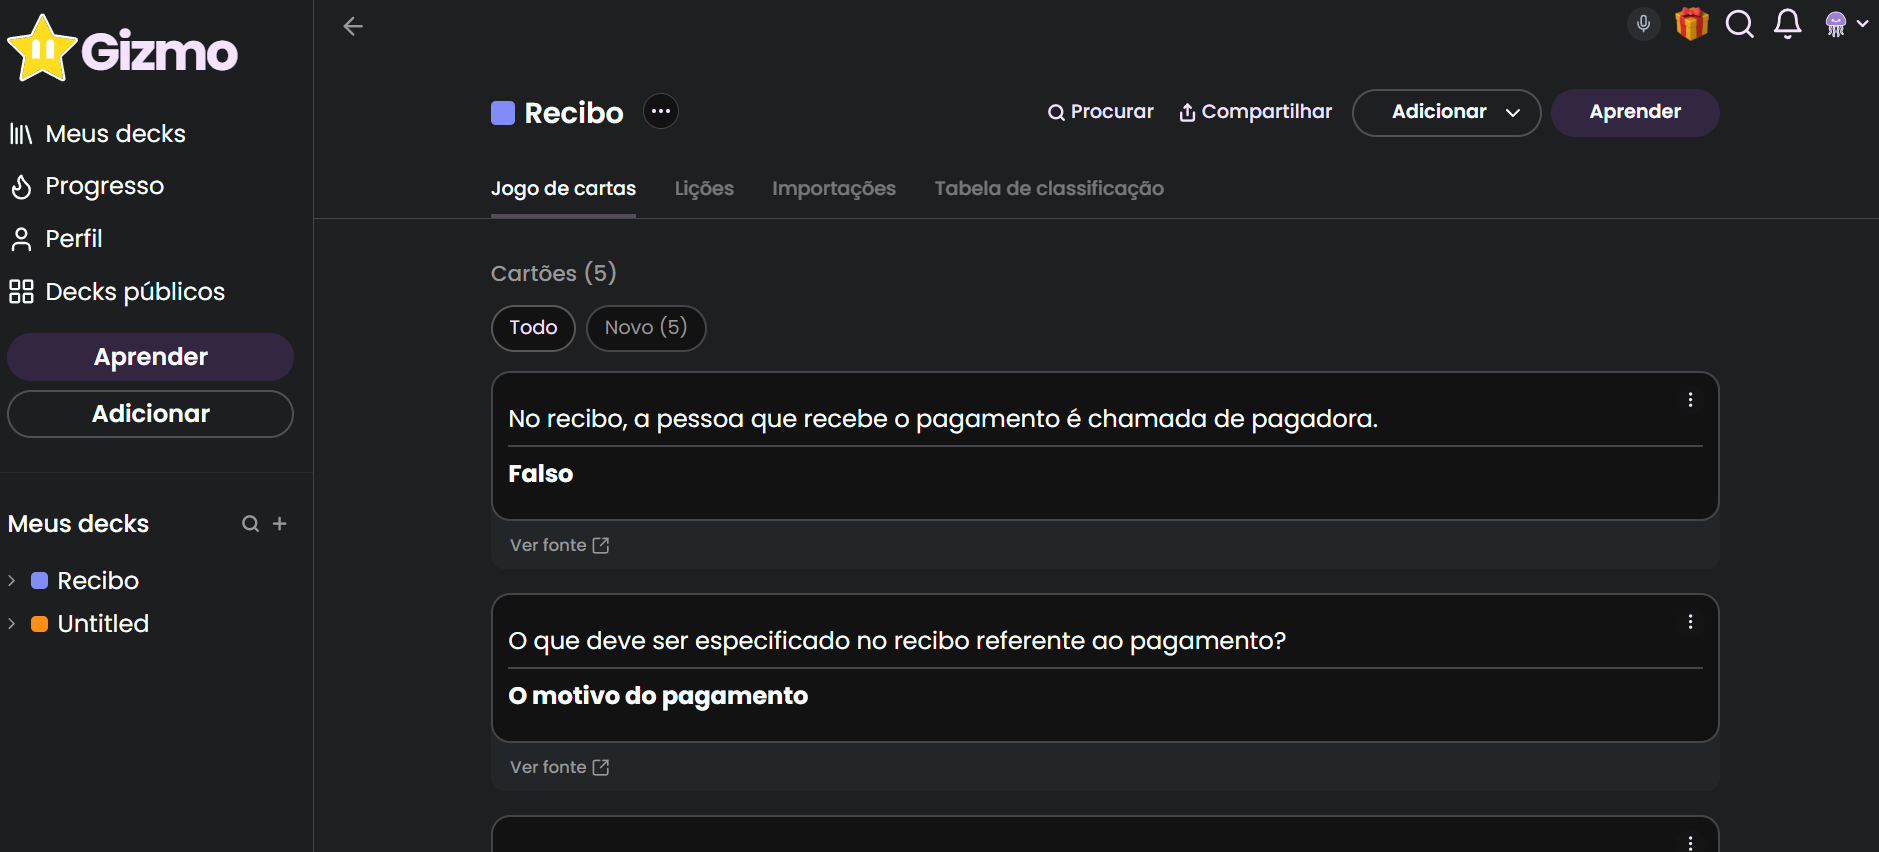Image resolution: width=1879 pixels, height=852 pixels.
Task: Expand the Untitled deck in sidebar
Action: coord(12,624)
